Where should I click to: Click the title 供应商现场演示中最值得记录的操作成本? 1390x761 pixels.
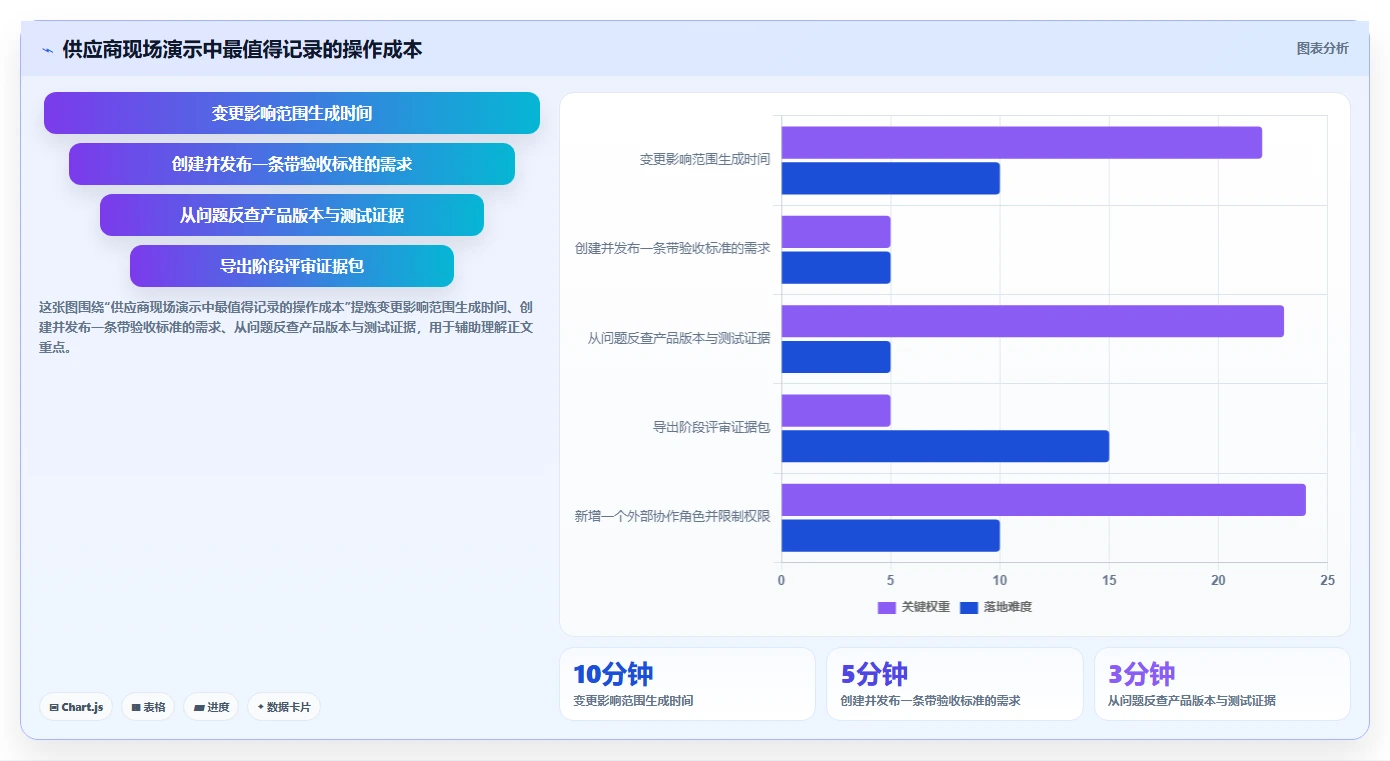point(242,49)
